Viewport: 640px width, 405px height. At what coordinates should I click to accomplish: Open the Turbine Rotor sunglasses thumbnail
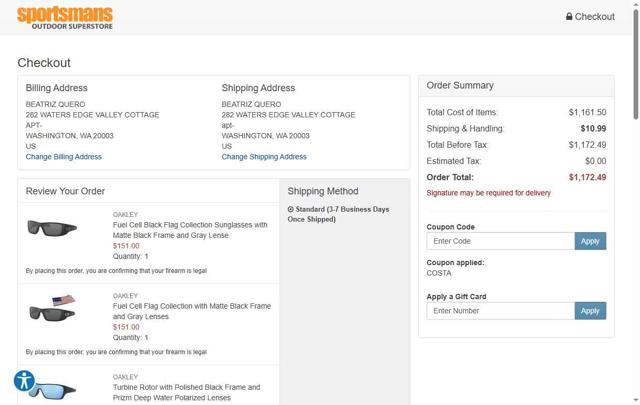52,390
